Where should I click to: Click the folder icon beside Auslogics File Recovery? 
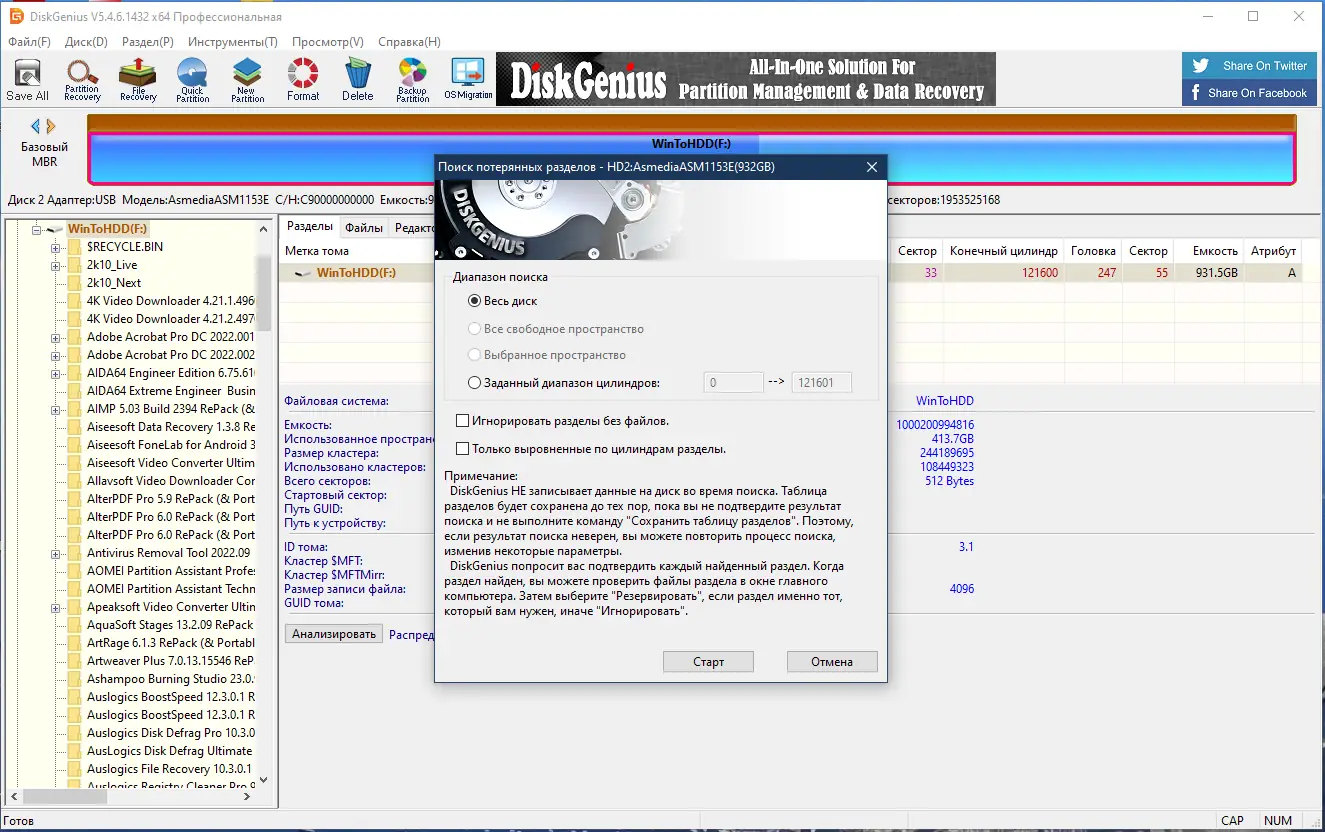pos(73,769)
